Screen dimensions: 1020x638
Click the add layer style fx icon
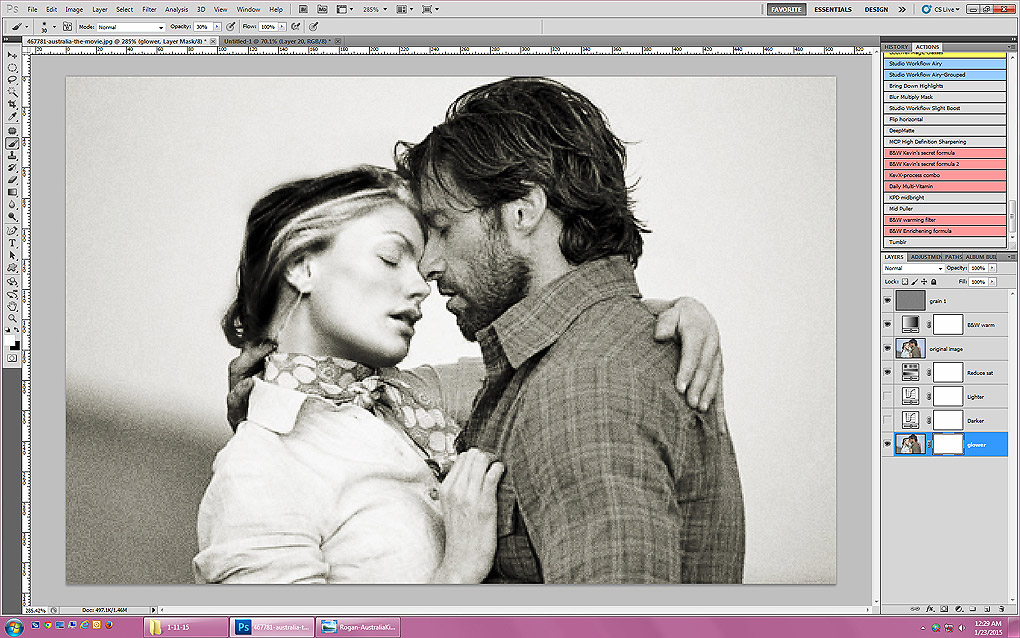pos(930,607)
